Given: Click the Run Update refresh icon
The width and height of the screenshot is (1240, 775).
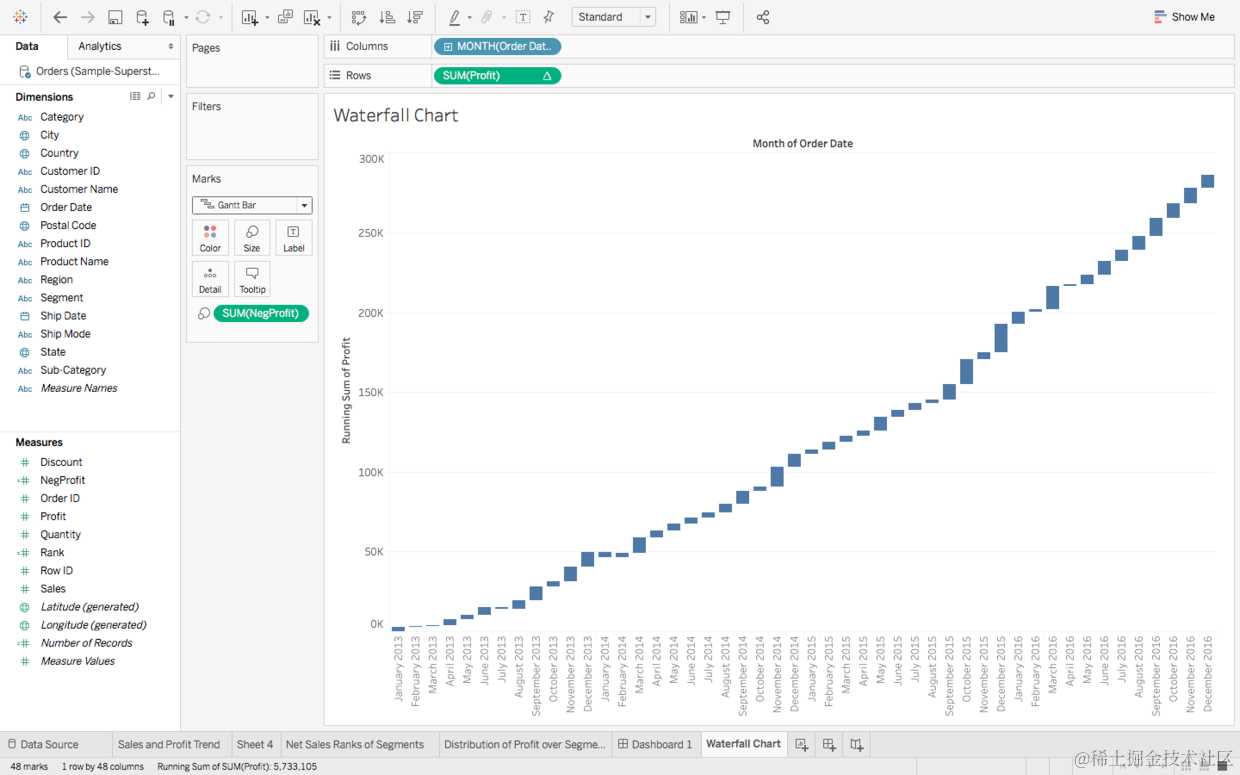Looking at the screenshot, I should pyautogui.click(x=203, y=17).
